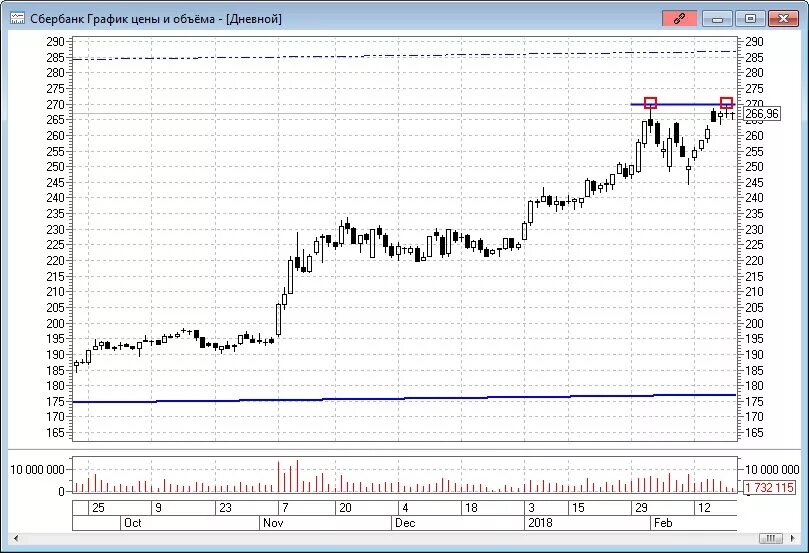Screen dimensions: 809x553
Task: Click date label 25 on time axis
Action: pos(98,508)
